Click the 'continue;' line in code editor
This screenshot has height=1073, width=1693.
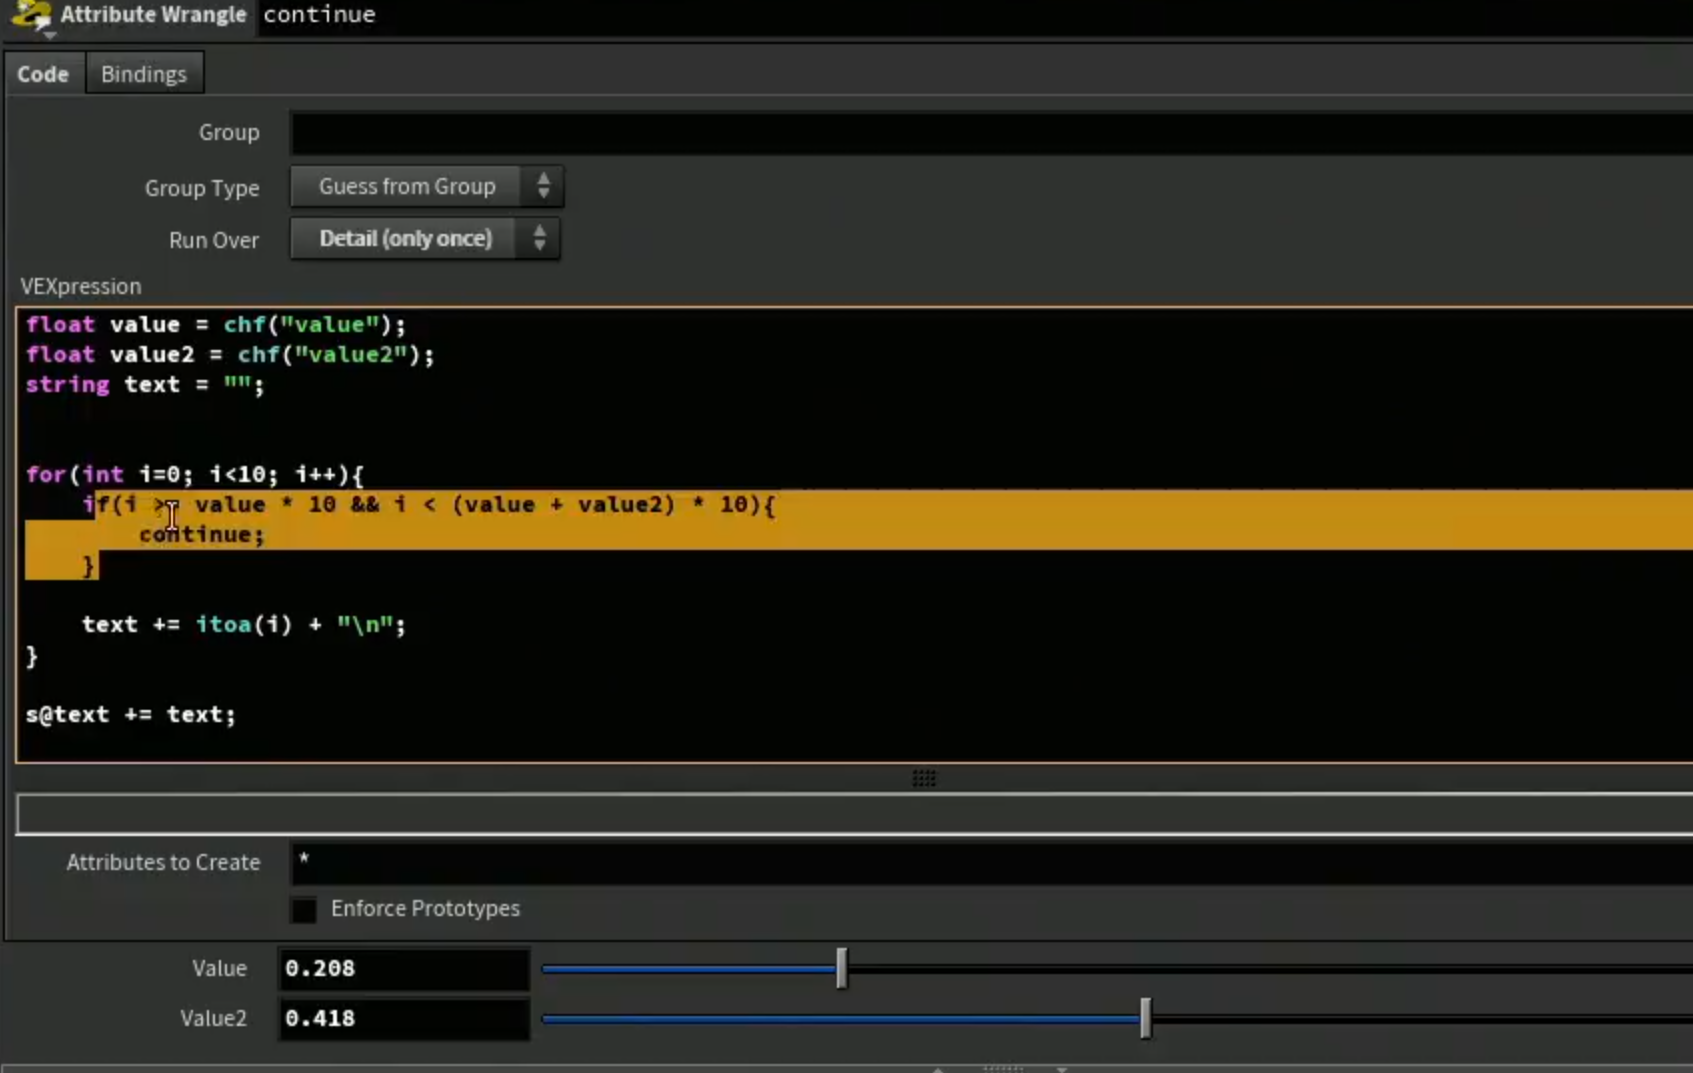[201, 534]
